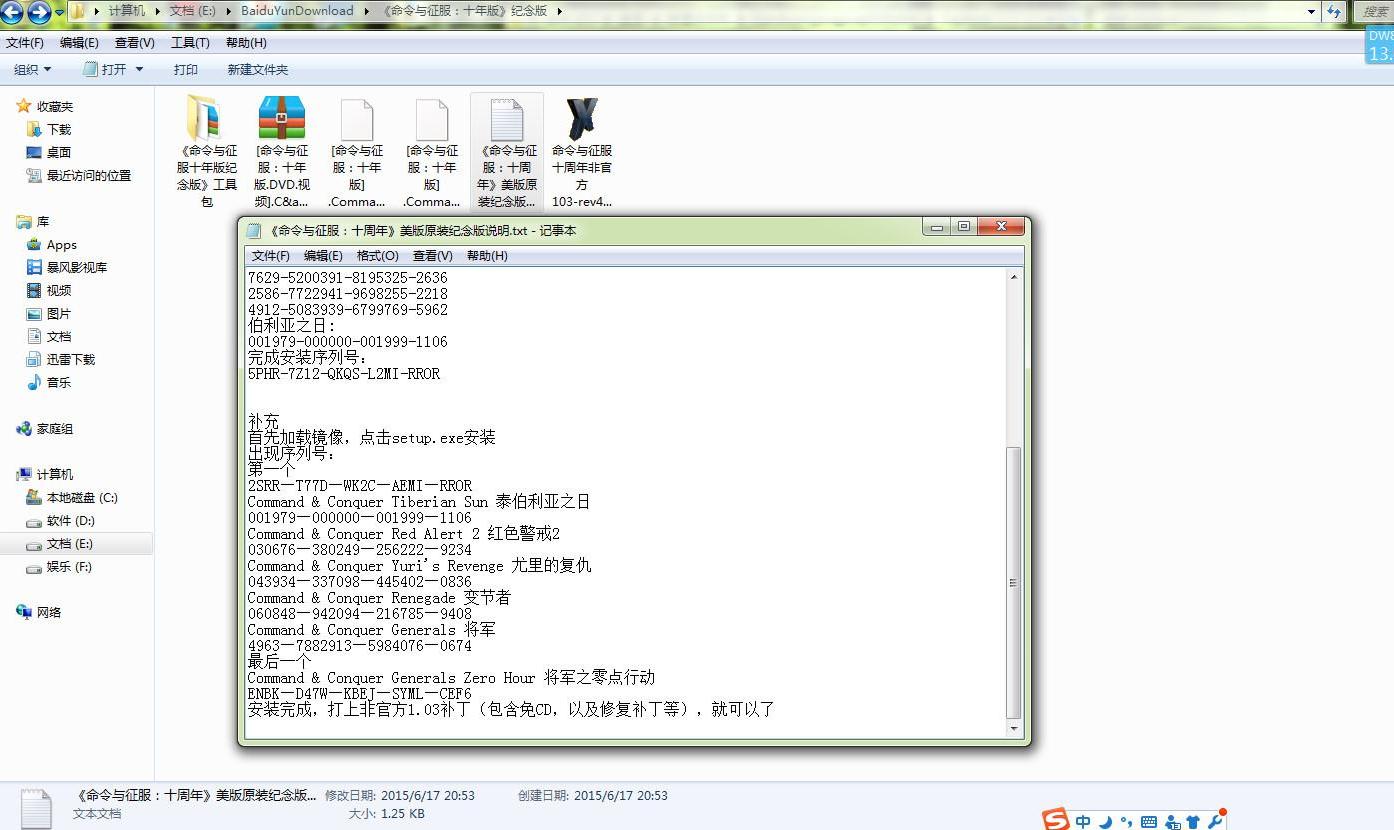Open Sogou wrench settings icon
Image resolution: width=1394 pixels, height=830 pixels.
[1215, 822]
